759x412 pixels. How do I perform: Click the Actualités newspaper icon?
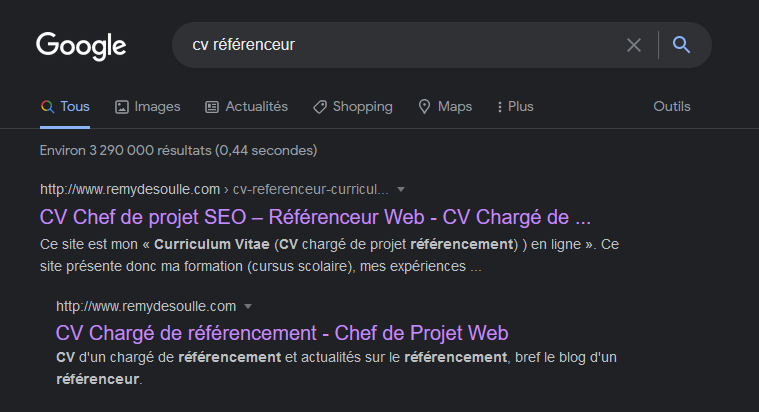click(212, 107)
